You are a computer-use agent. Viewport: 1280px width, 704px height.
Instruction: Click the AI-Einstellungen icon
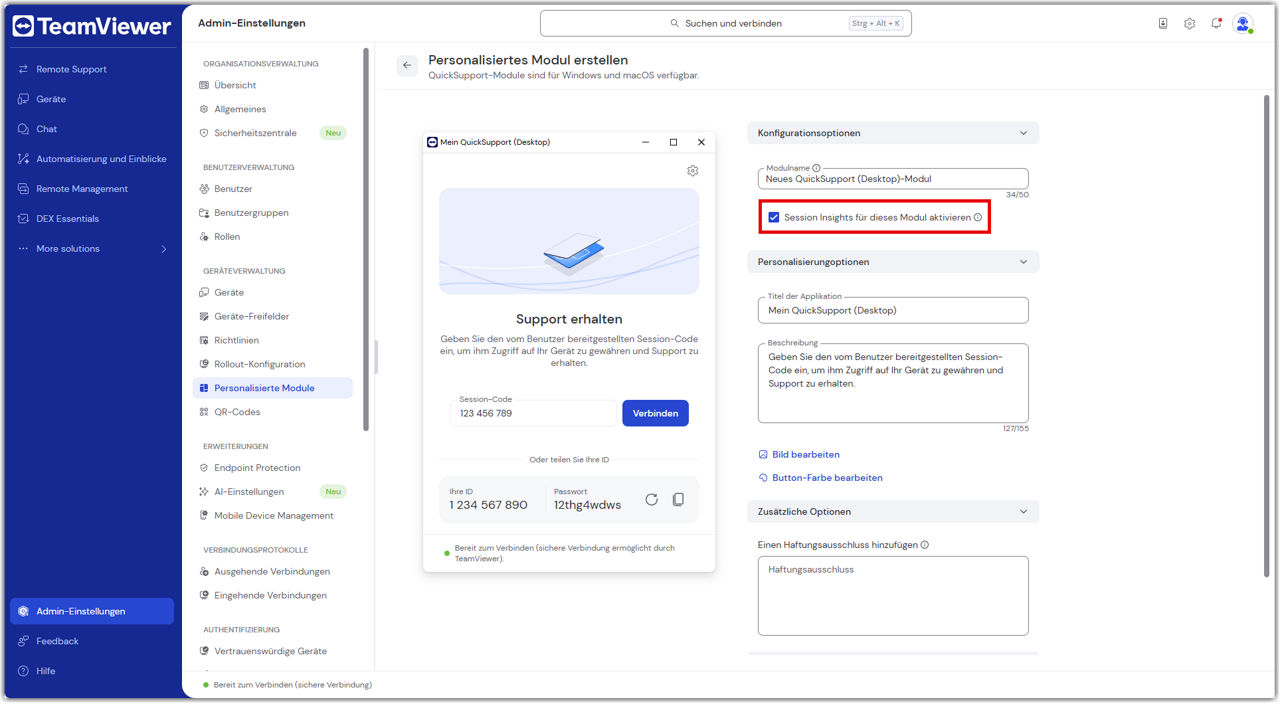(204, 492)
